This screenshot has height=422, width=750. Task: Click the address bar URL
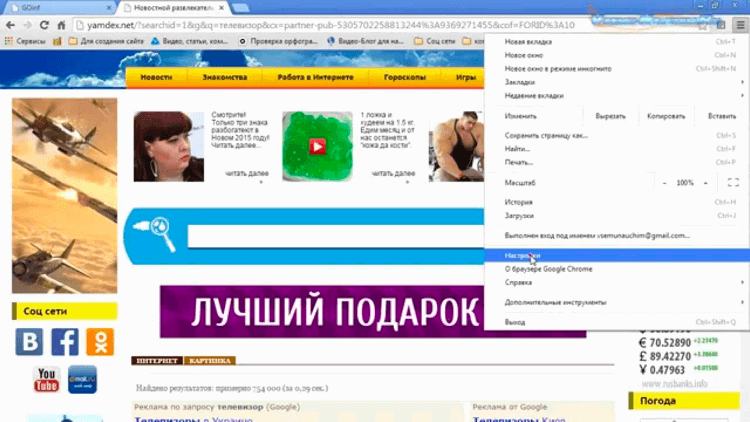[330, 25]
